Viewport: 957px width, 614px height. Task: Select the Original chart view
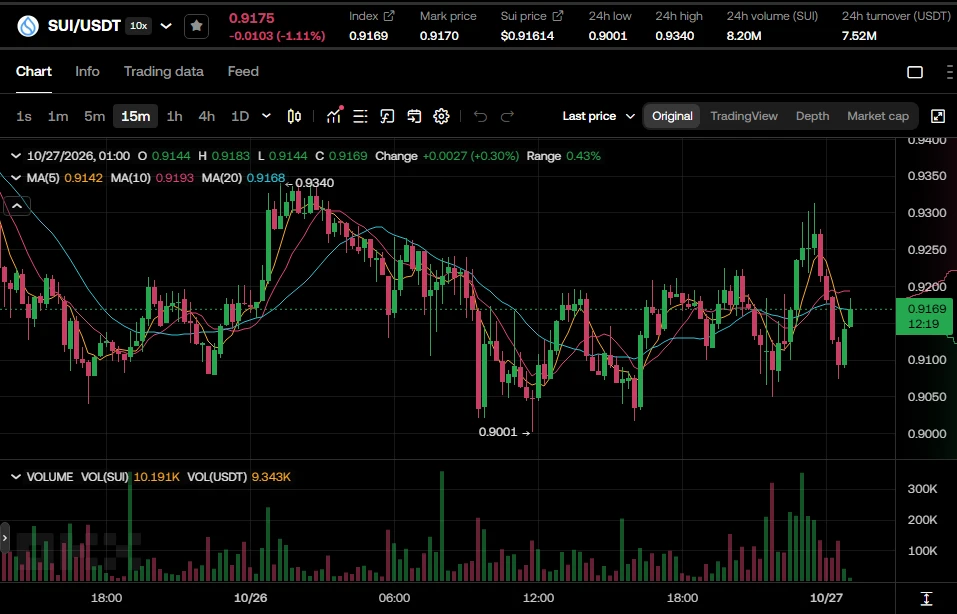[672, 116]
